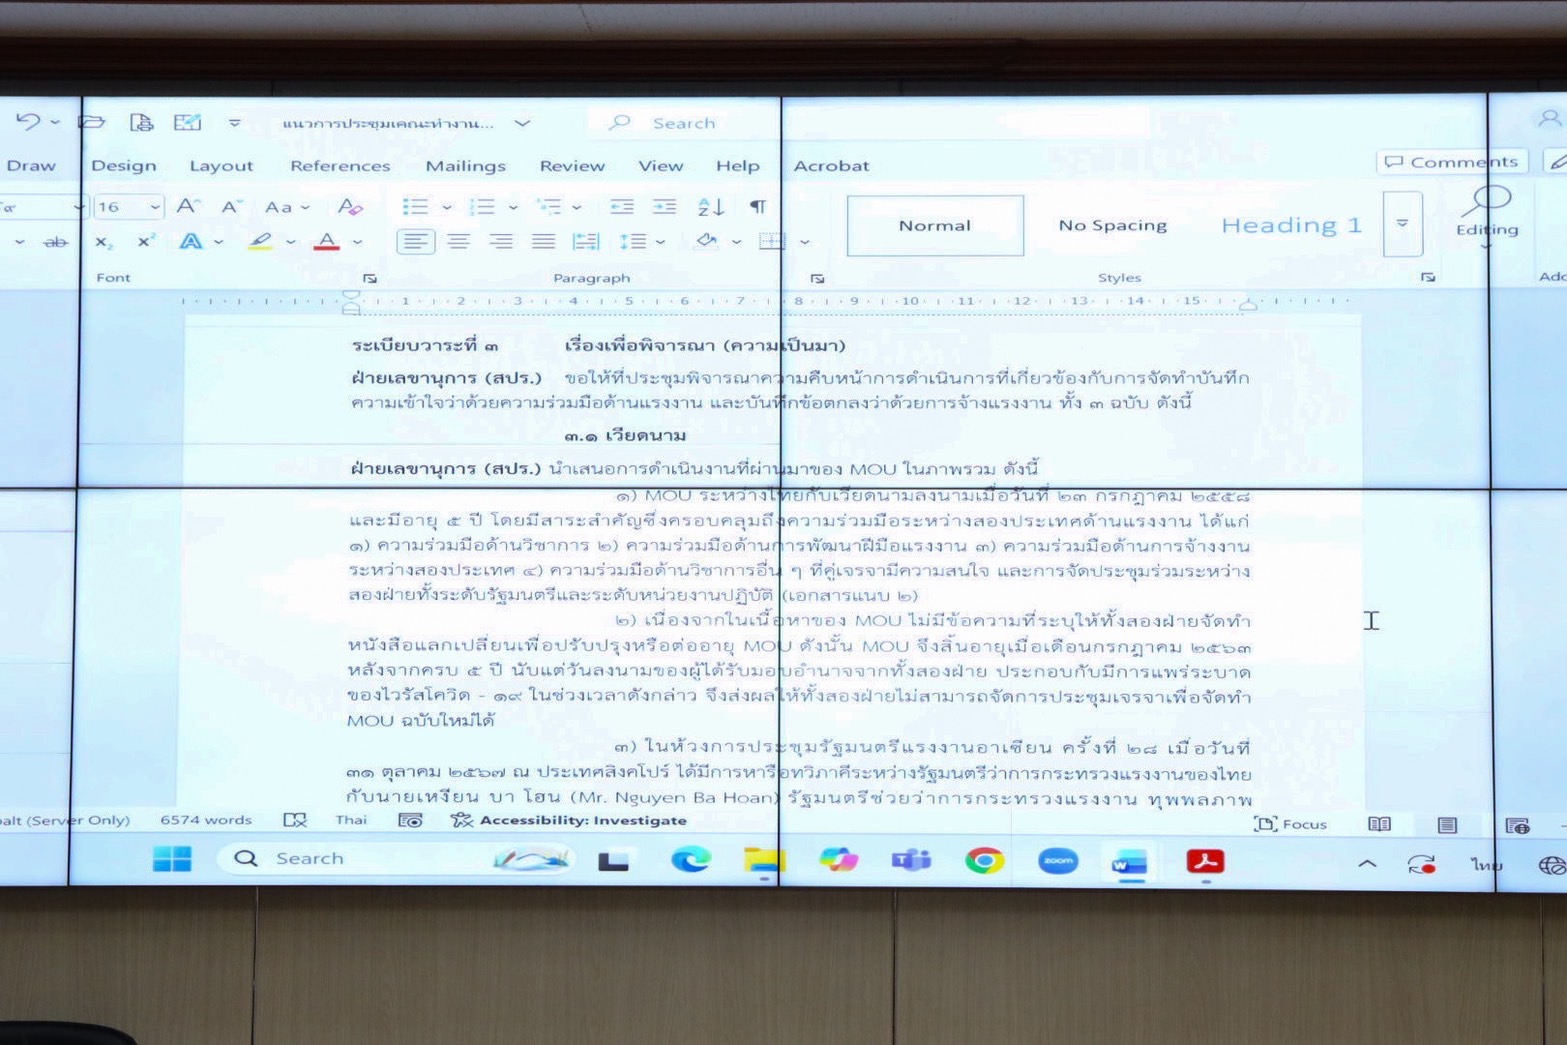Toggle Show/Hide paragraph marks
This screenshot has width=1567, height=1045.
pos(758,207)
